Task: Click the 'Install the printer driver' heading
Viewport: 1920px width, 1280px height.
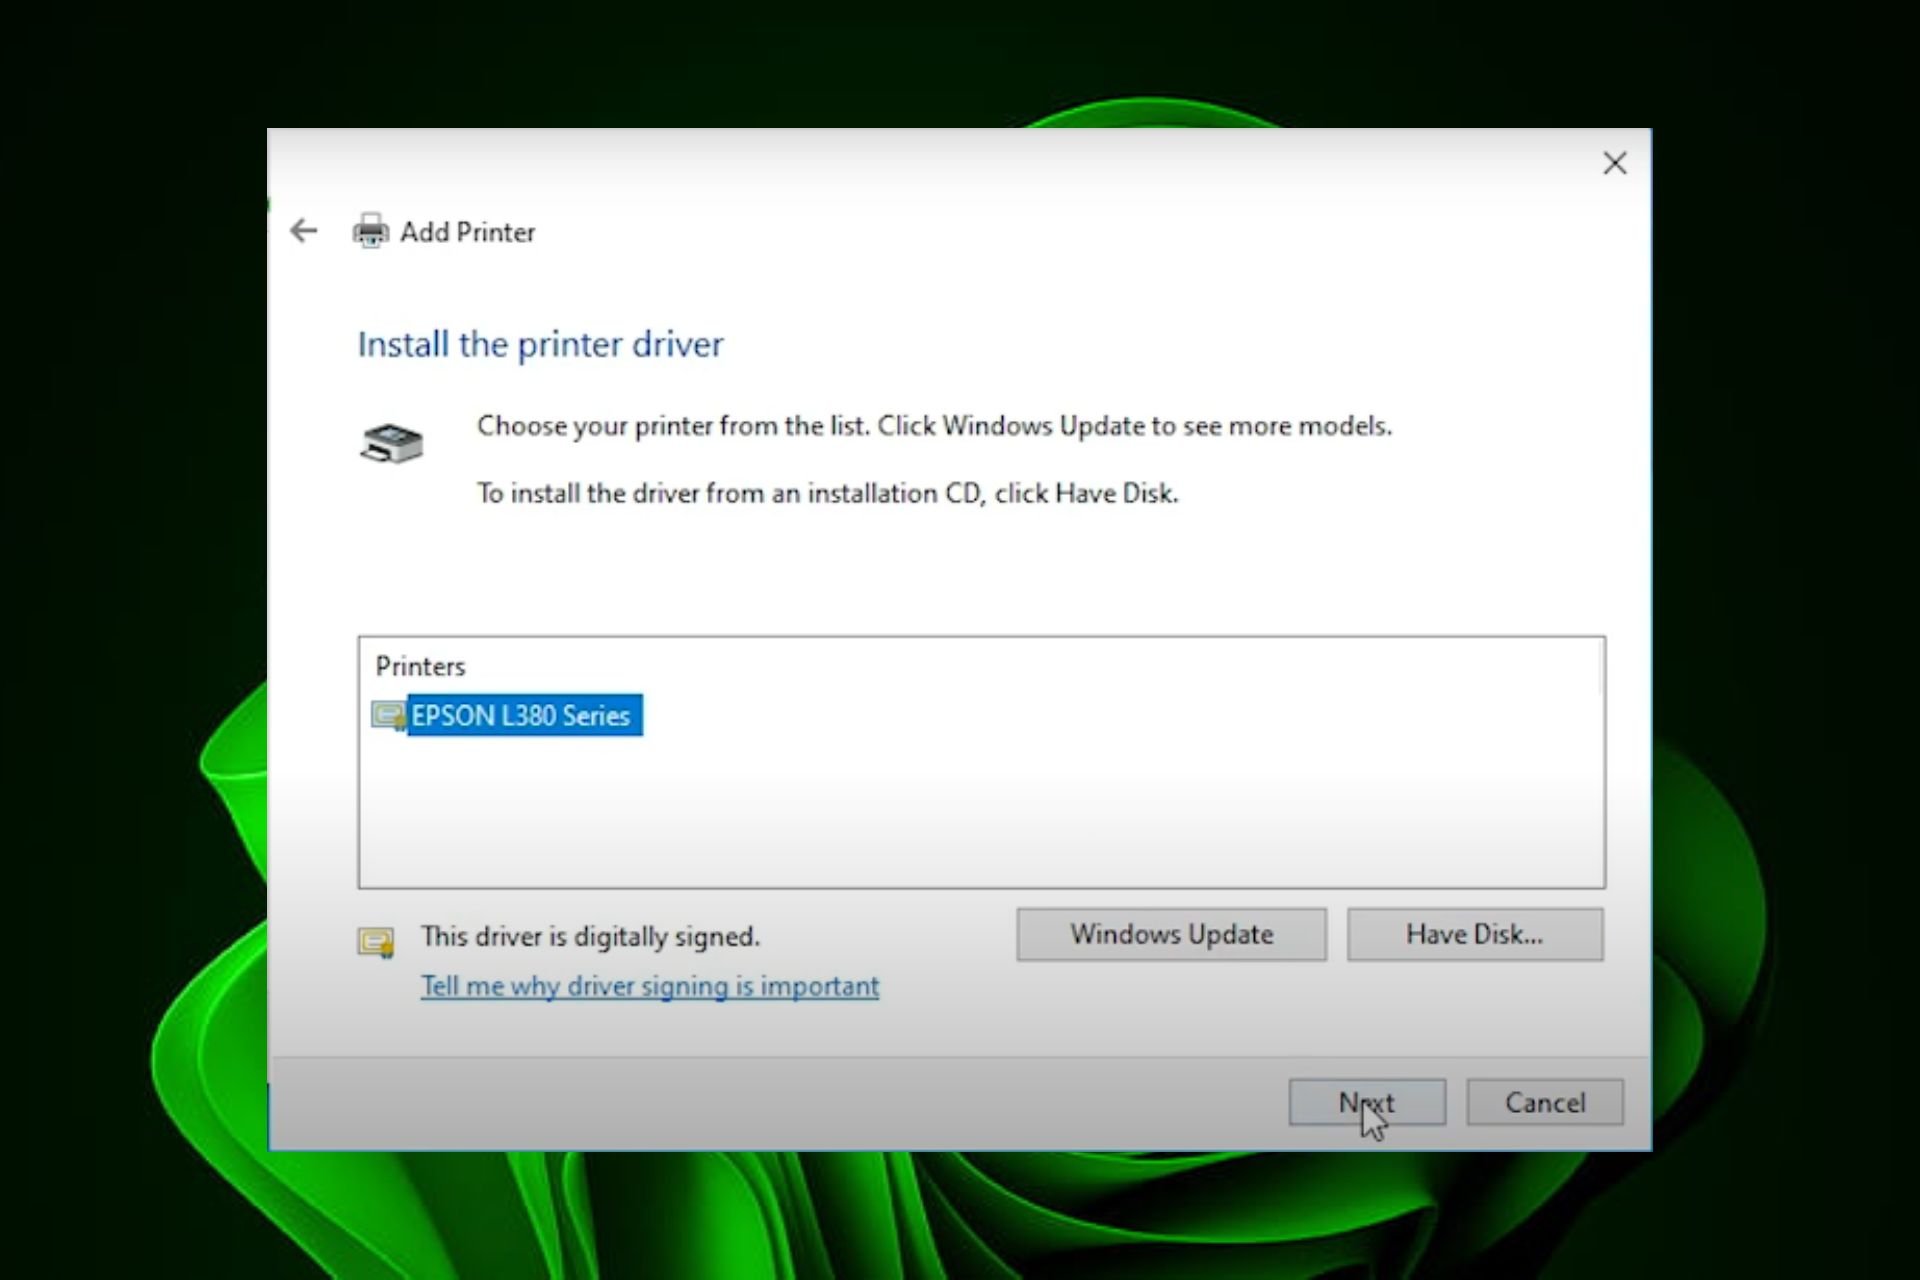Action: click(x=540, y=344)
